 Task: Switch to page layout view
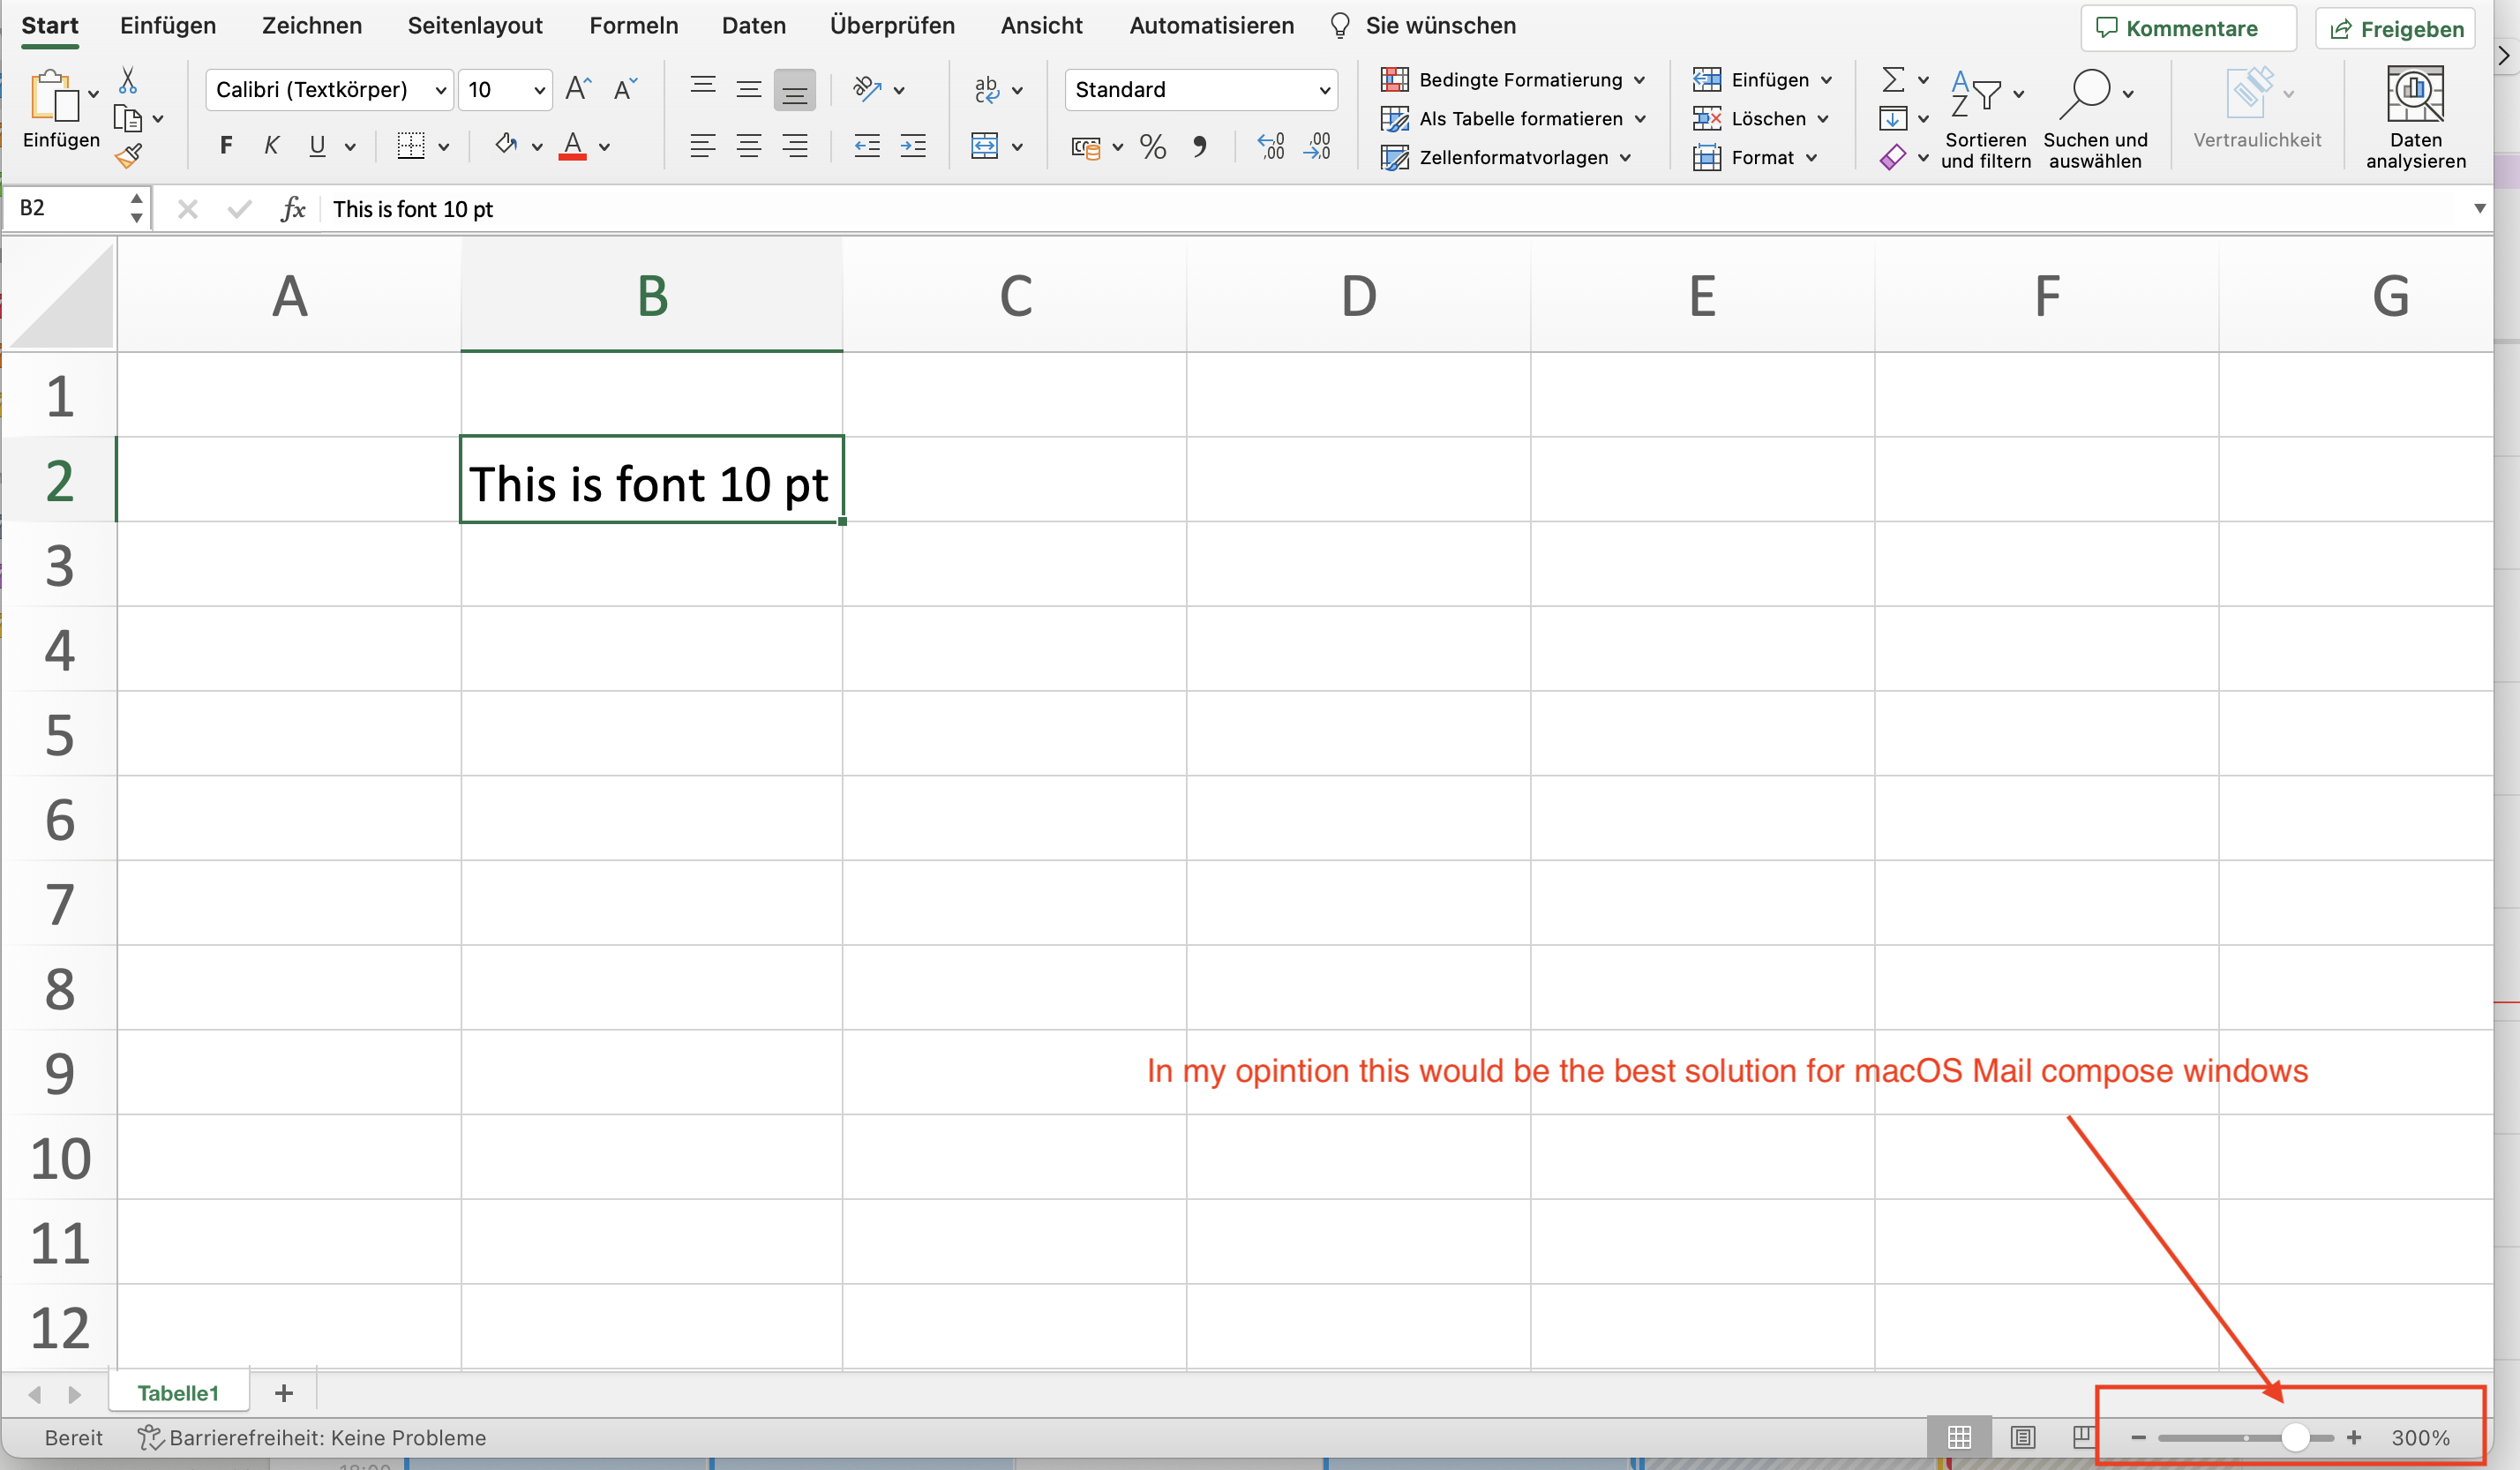click(x=2022, y=1437)
